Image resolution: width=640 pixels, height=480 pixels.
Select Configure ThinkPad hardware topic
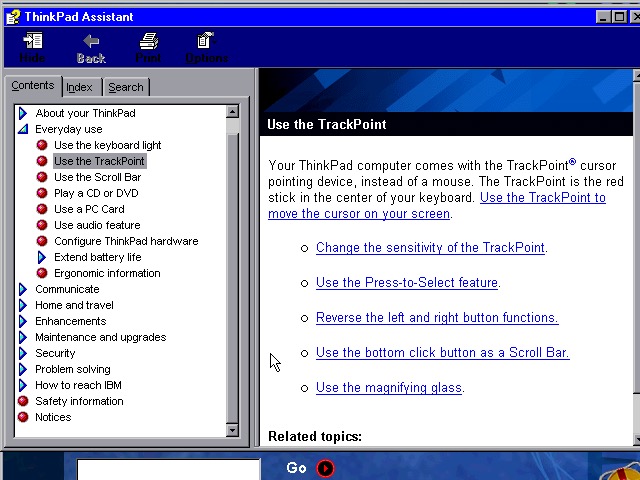click(126, 241)
